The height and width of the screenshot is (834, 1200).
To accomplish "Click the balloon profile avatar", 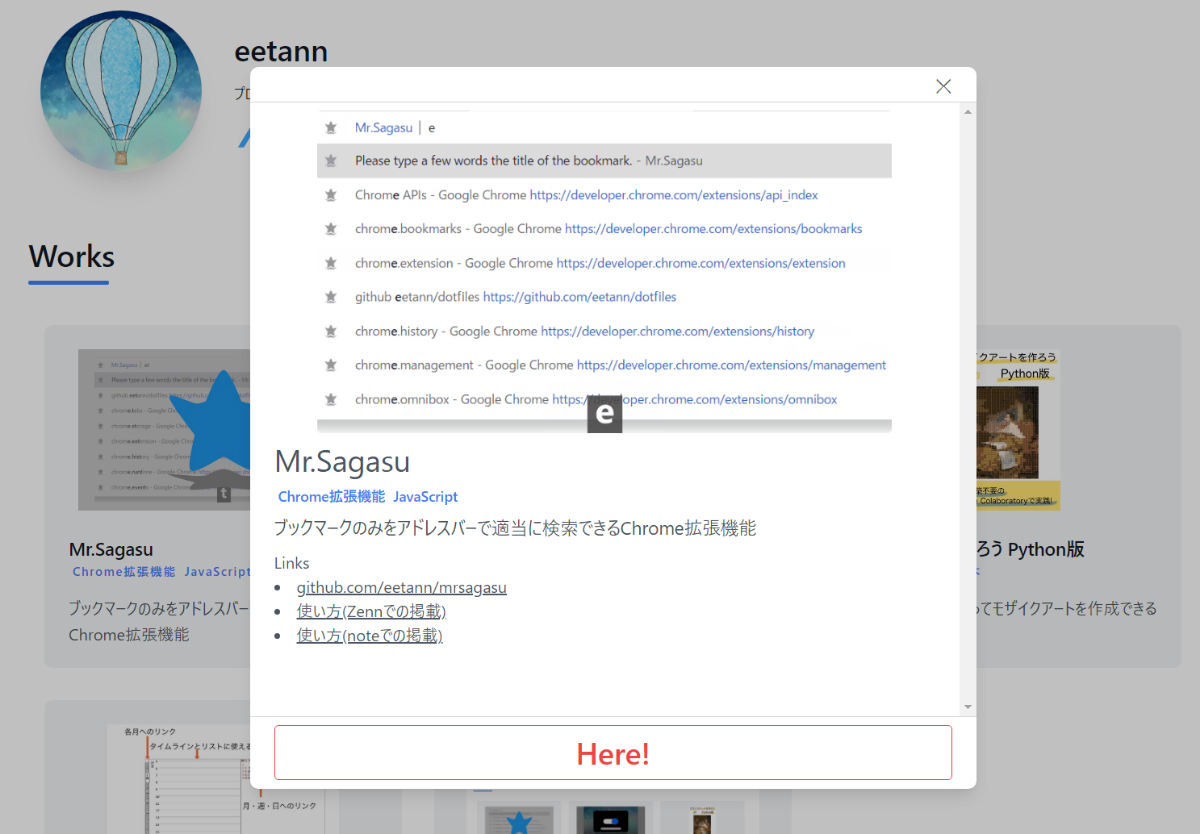I will tap(121, 91).
